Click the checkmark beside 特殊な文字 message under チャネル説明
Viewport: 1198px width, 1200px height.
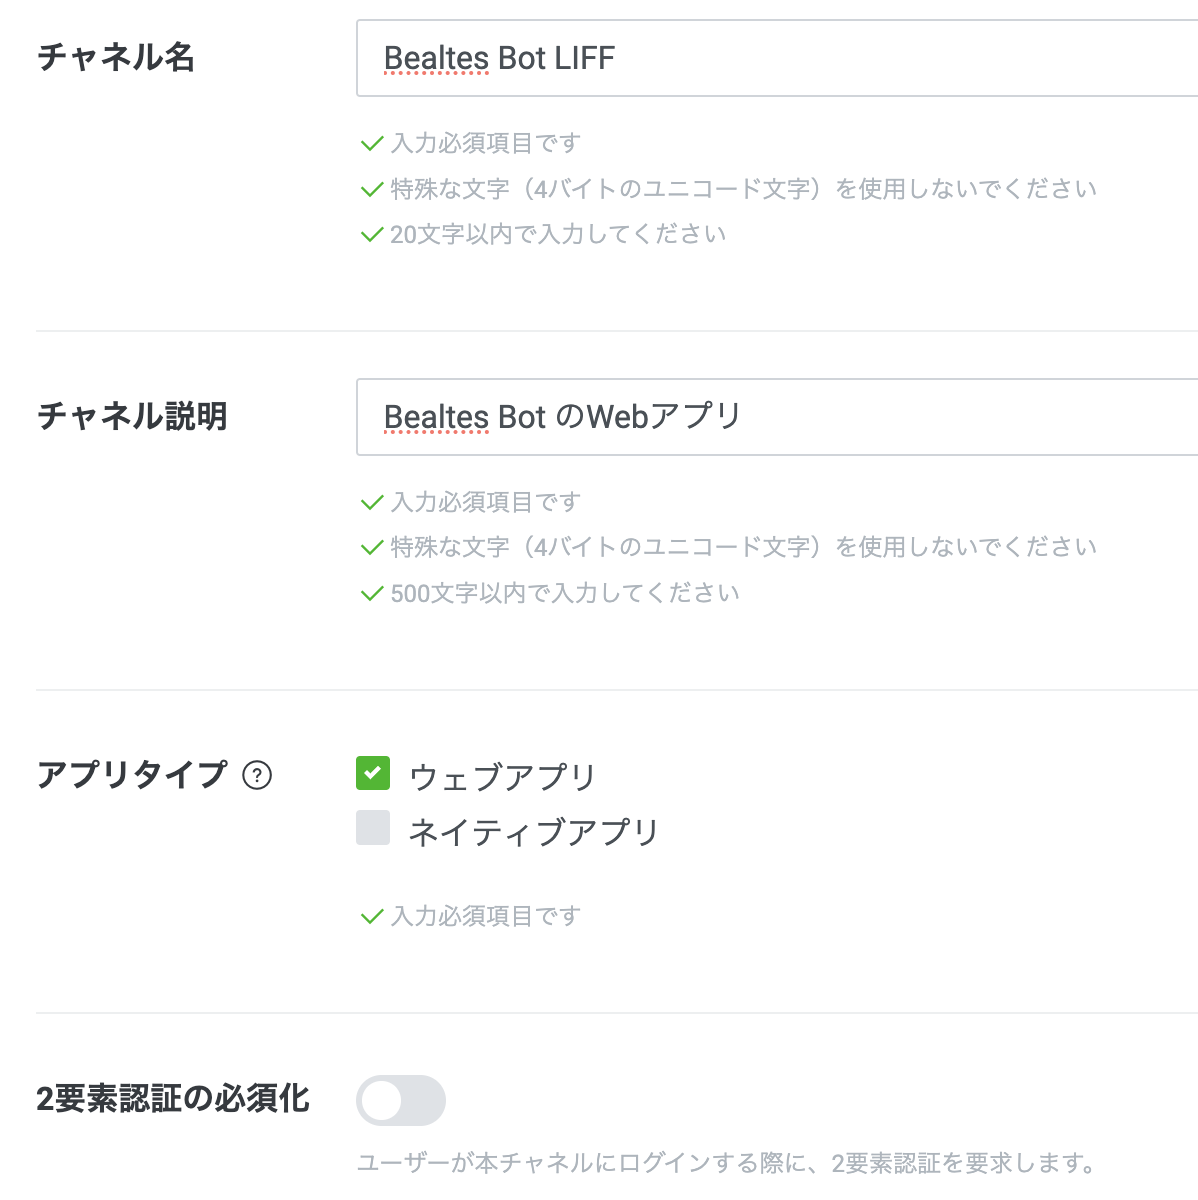371,547
